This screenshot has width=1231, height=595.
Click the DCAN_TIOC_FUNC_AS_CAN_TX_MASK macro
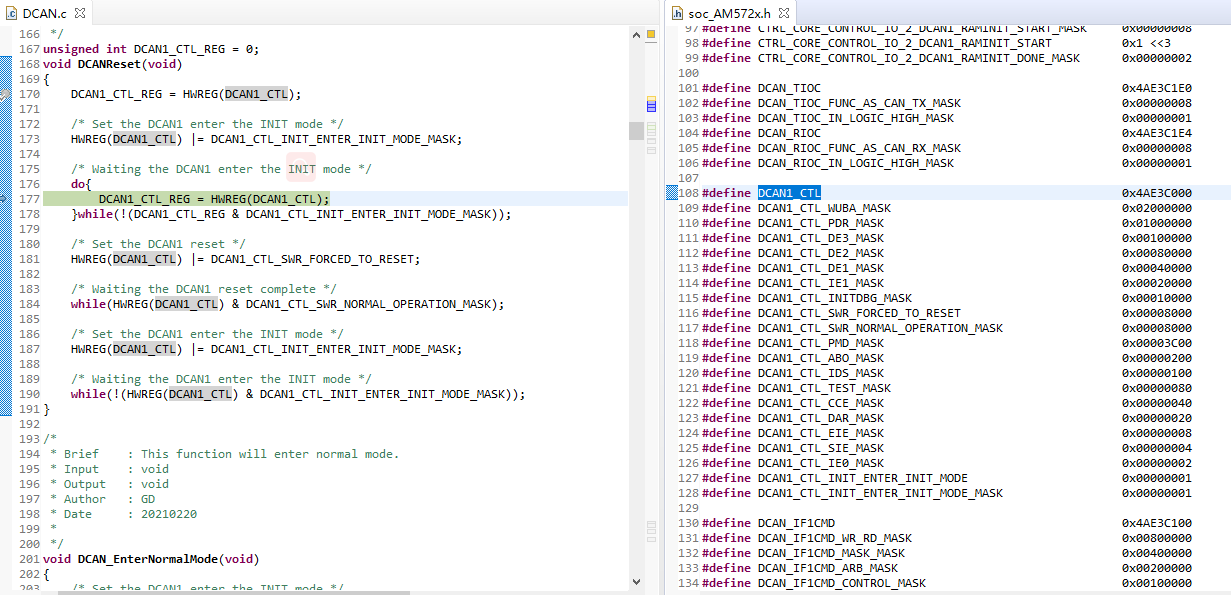point(859,102)
